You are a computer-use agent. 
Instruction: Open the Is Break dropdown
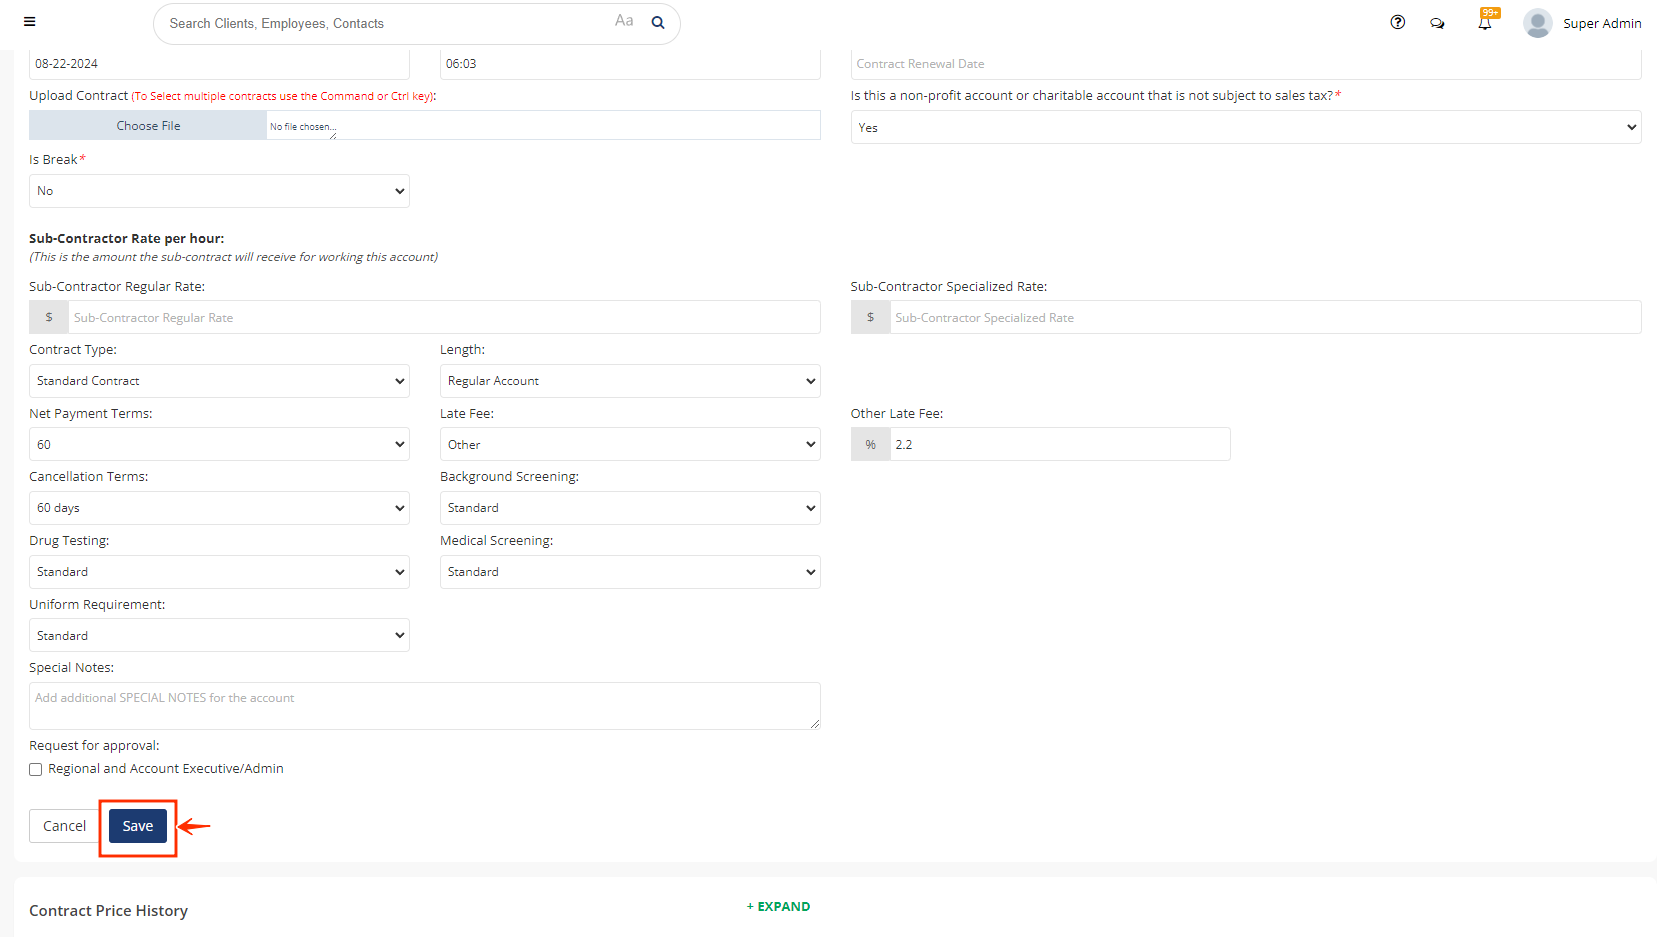click(219, 191)
